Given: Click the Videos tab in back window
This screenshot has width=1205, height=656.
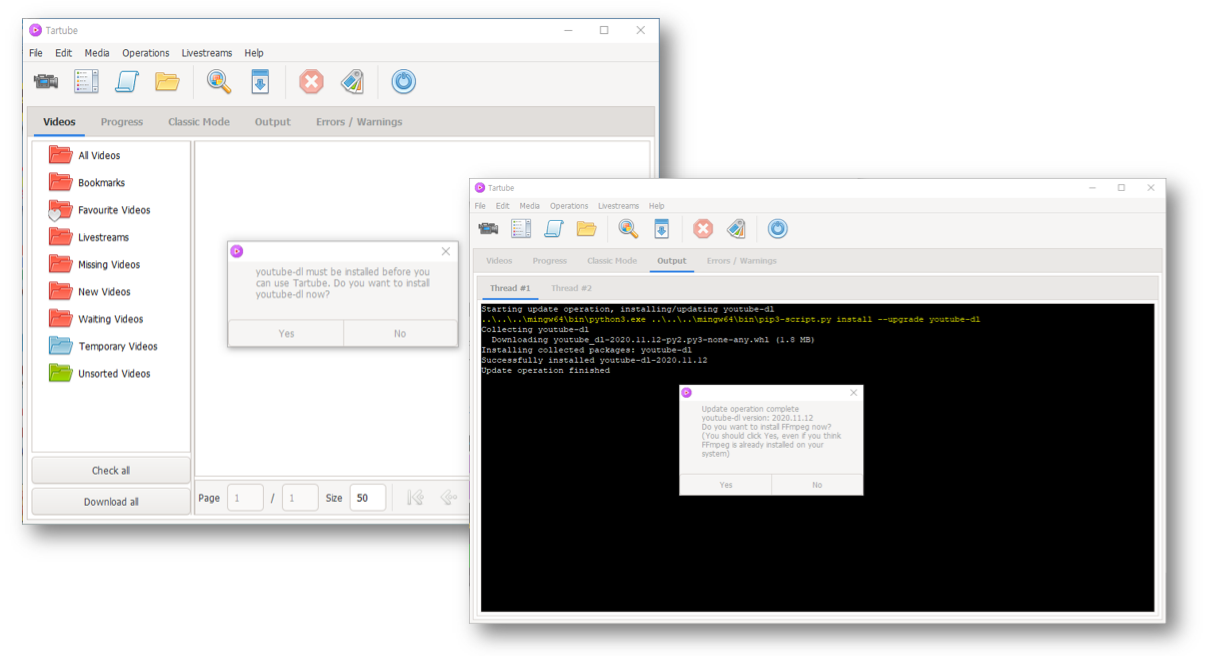Looking at the screenshot, I should [x=59, y=122].
